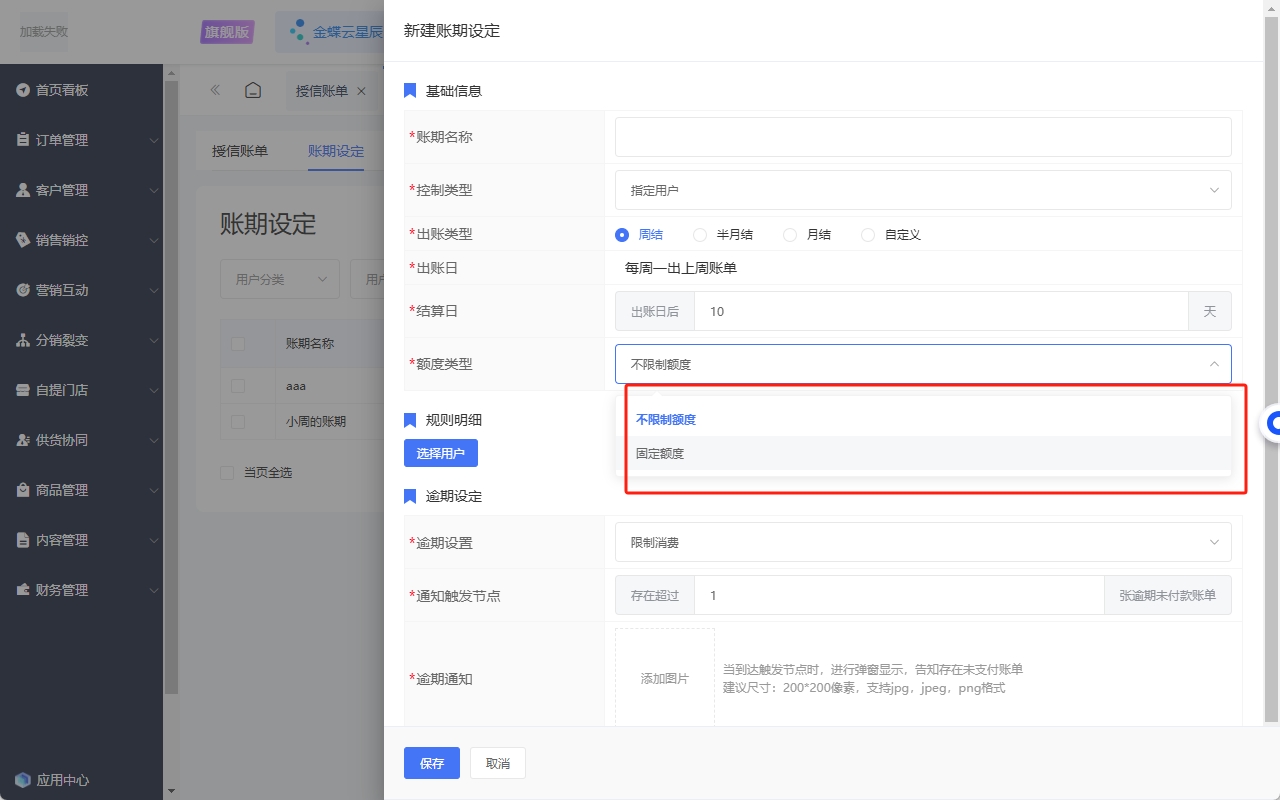Click the 每周一出上周账单 text
The height and width of the screenshot is (800, 1280).
pos(681,268)
